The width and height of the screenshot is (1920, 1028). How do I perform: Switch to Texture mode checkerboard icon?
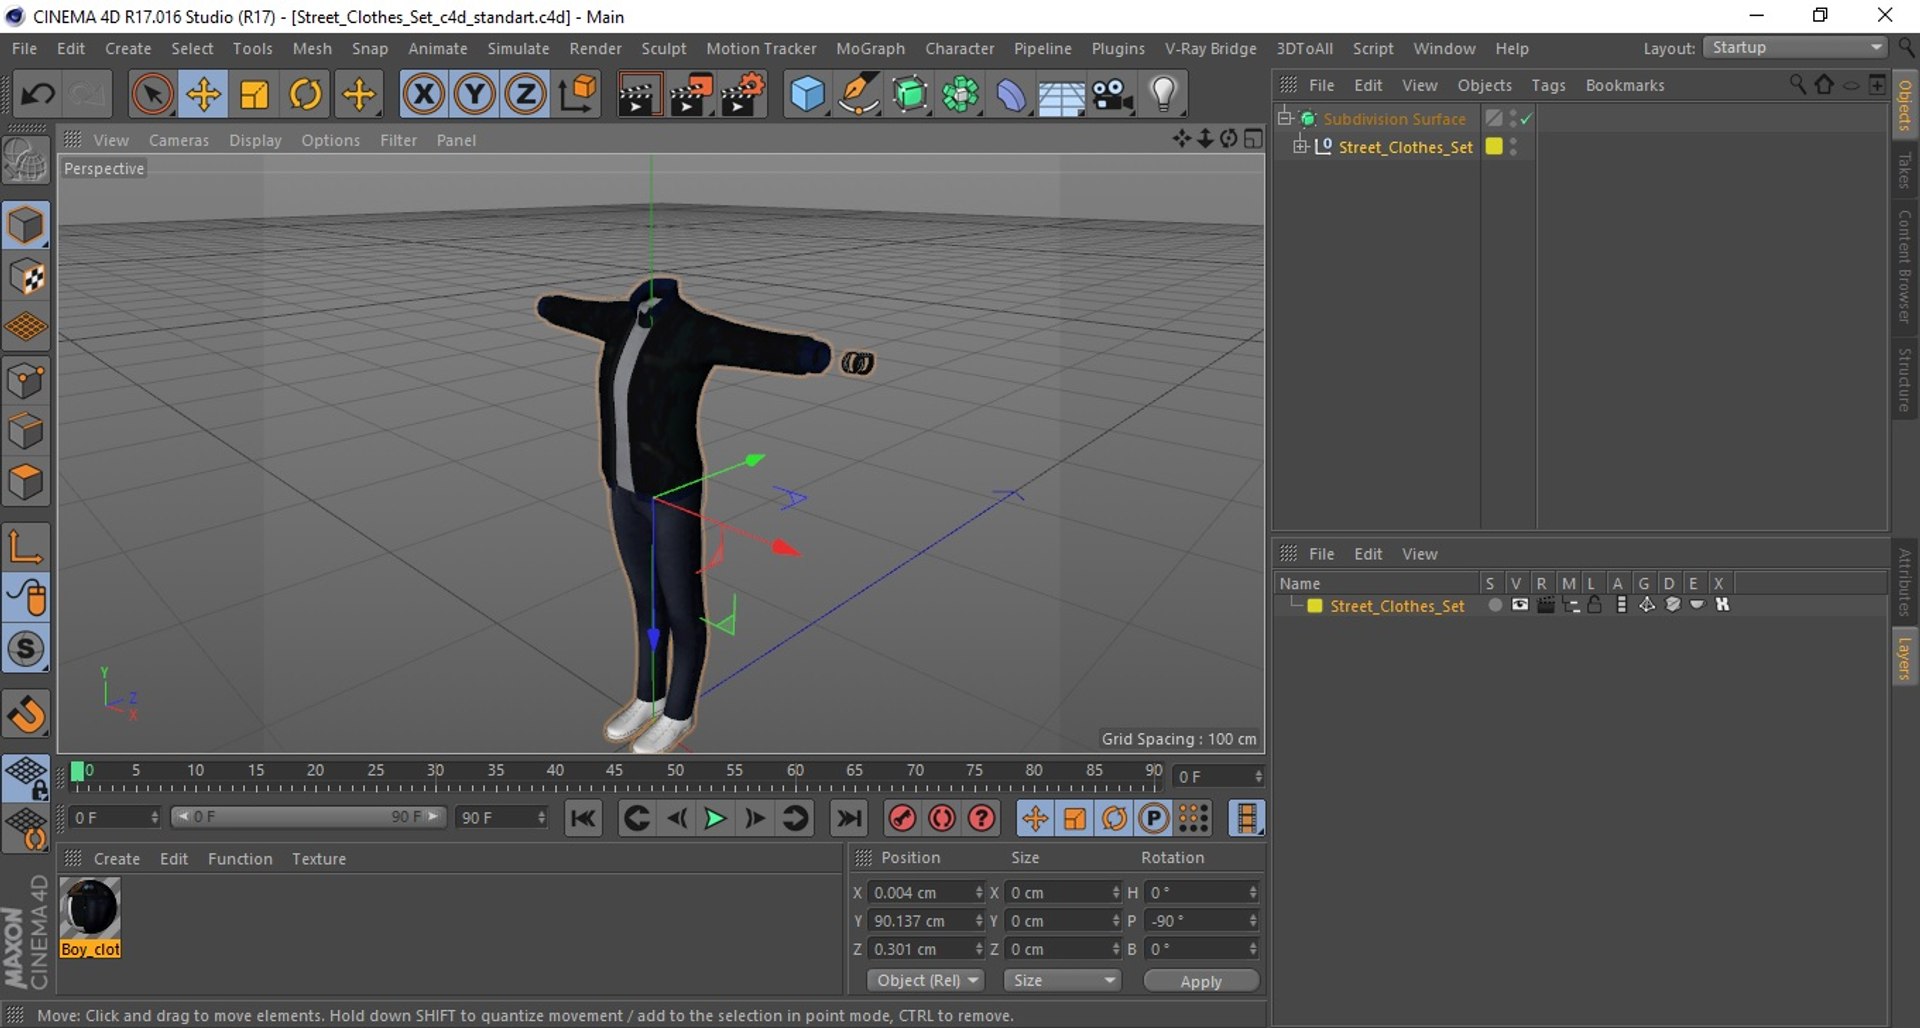tap(26, 276)
